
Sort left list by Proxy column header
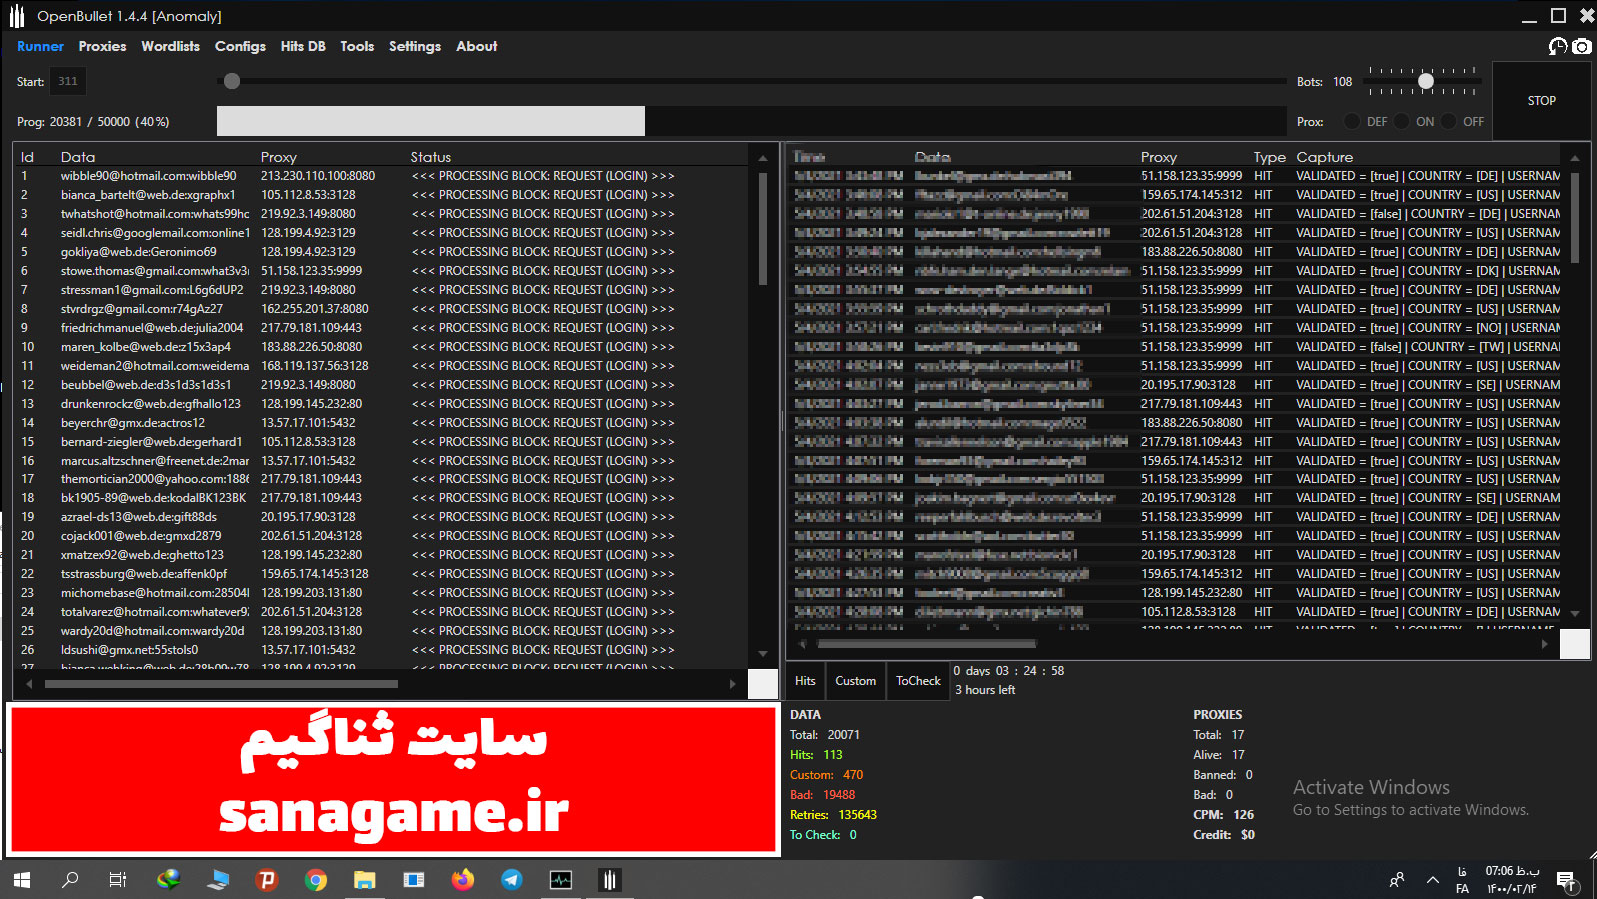(279, 157)
